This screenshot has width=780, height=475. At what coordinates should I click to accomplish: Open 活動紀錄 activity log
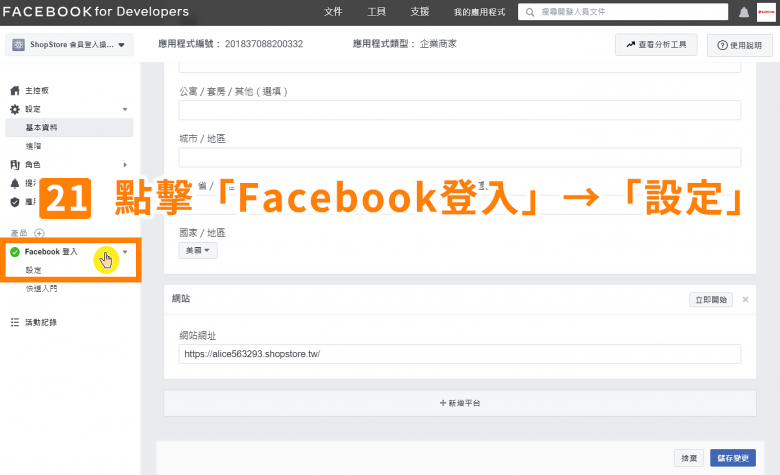click(41, 322)
